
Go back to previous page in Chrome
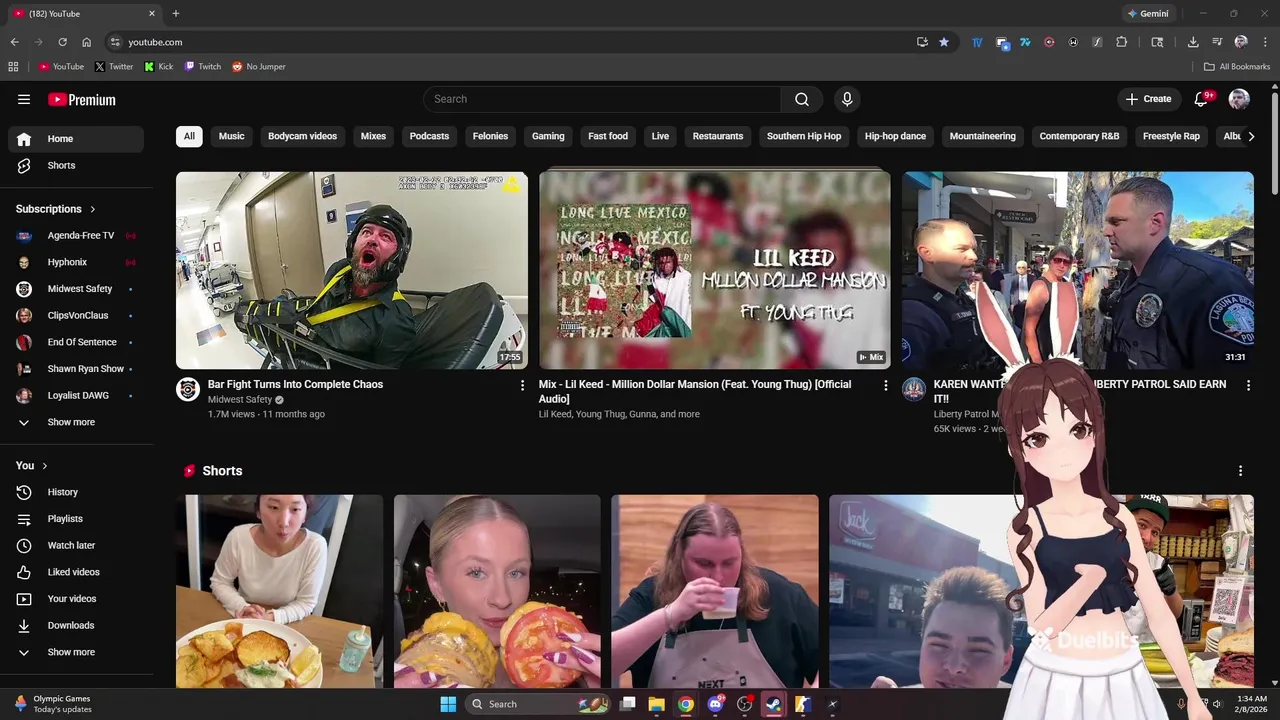coord(14,42)
